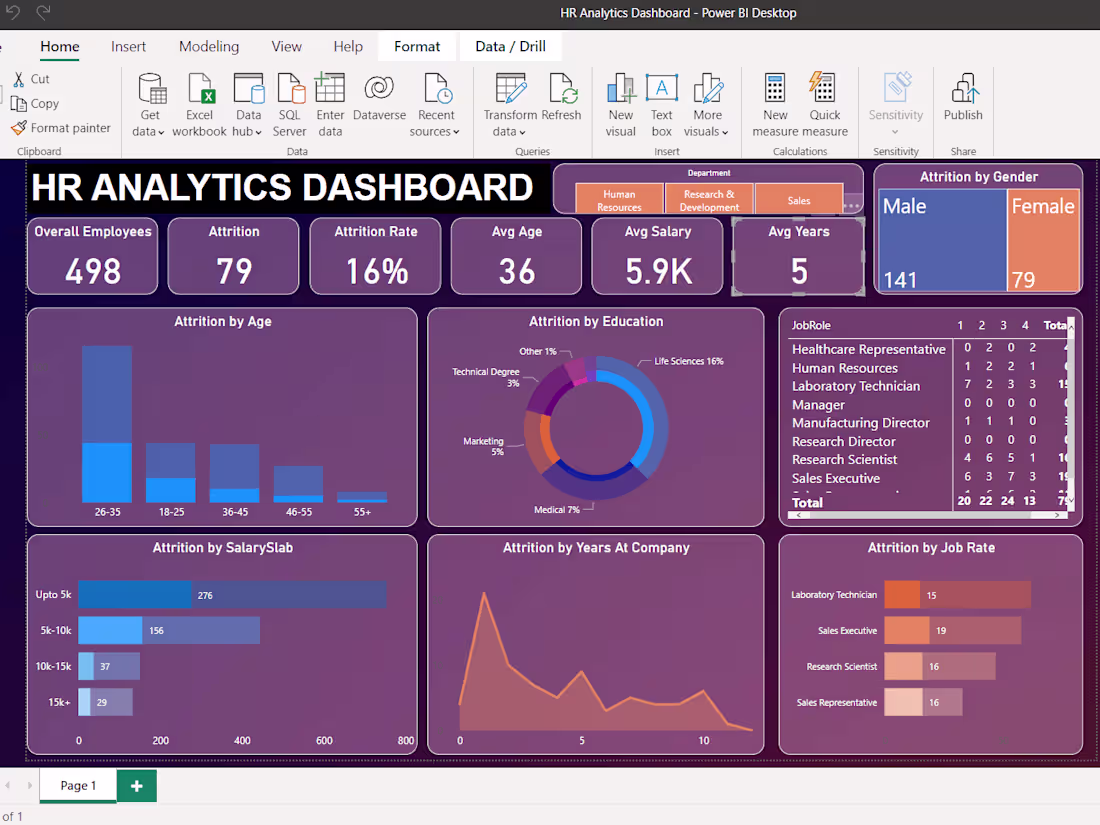Viewport: 1100px width, 825px height.
Task: Toggle the Human Resources department filter
Action: (618, 197)
